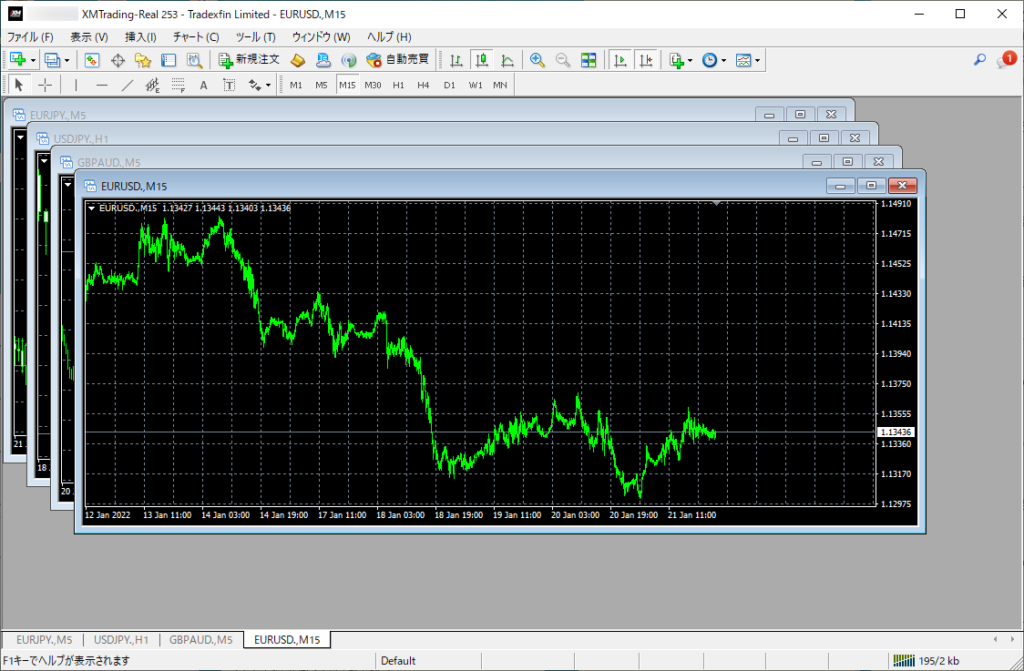Open the Data Window crosshair-circle icon
1024x671 pixels.
pos(118,60)
